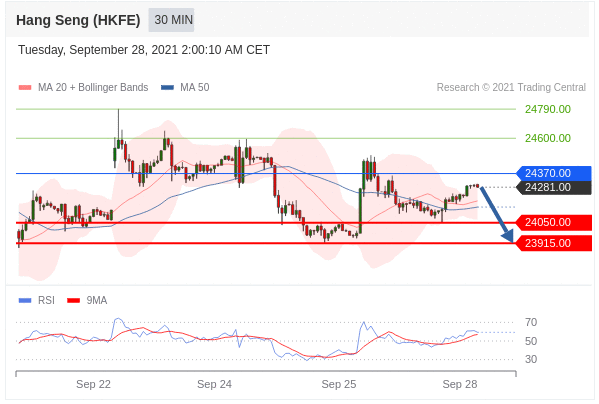Image resolution: width=599 pixels, height=404 pixels.
Task: Click the blue downward forecast arrow
Action: [x=497, y=214]
